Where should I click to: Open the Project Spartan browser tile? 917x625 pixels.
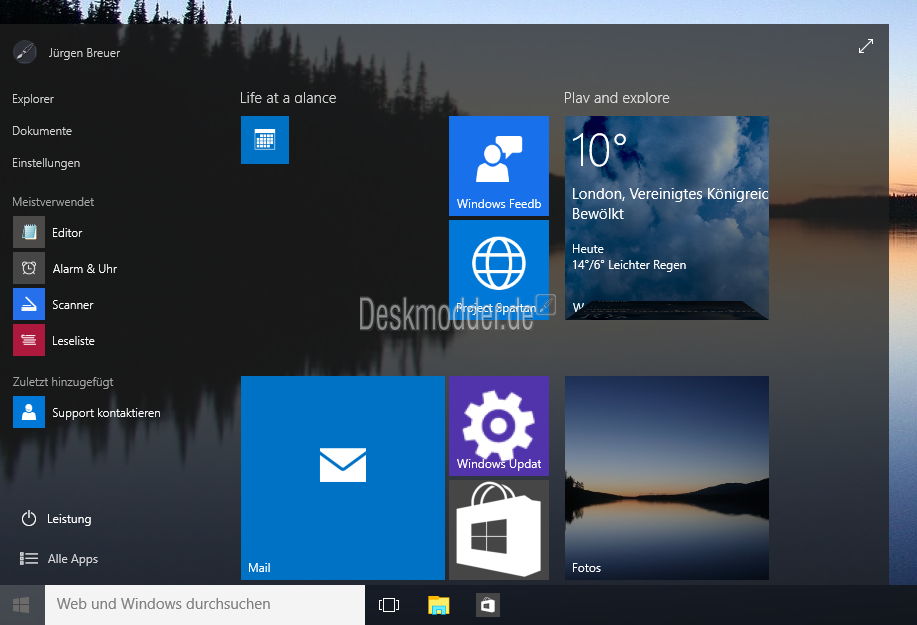coord(499,270)
